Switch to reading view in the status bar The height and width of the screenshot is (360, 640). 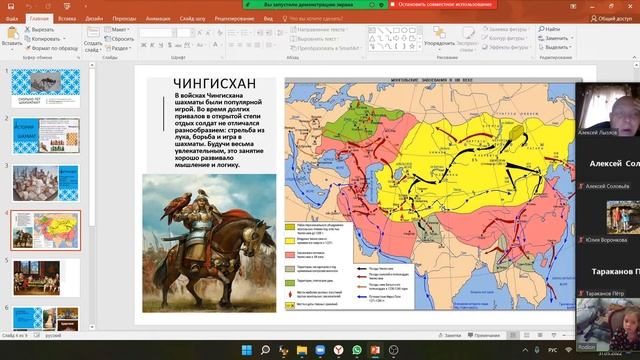tap(540, 335)
